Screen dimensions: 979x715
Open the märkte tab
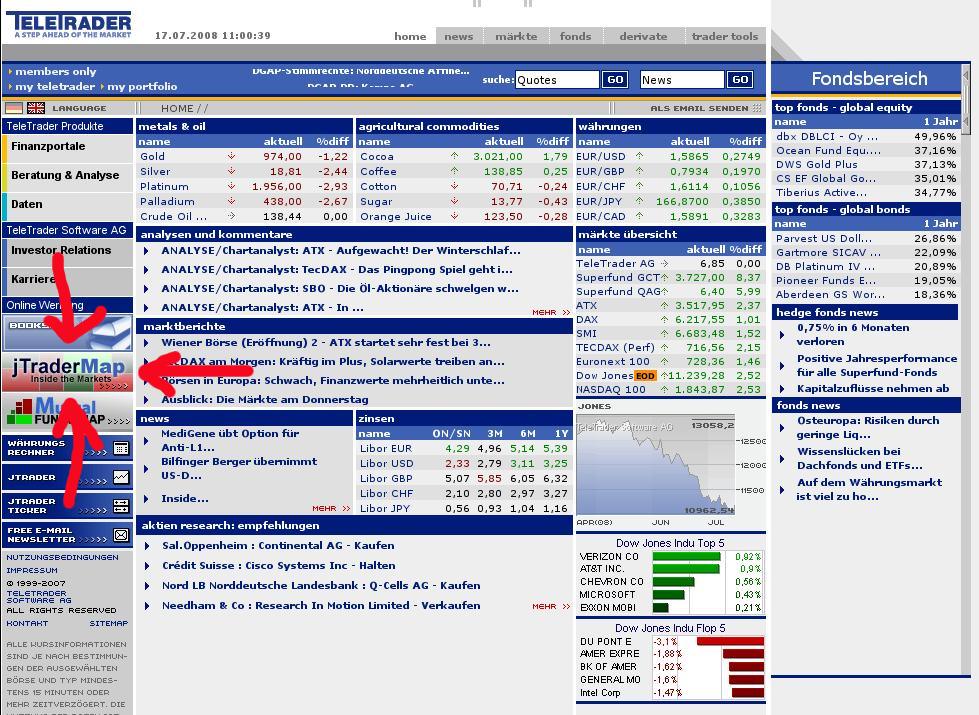pyautogui.click(x=516, y=36)
